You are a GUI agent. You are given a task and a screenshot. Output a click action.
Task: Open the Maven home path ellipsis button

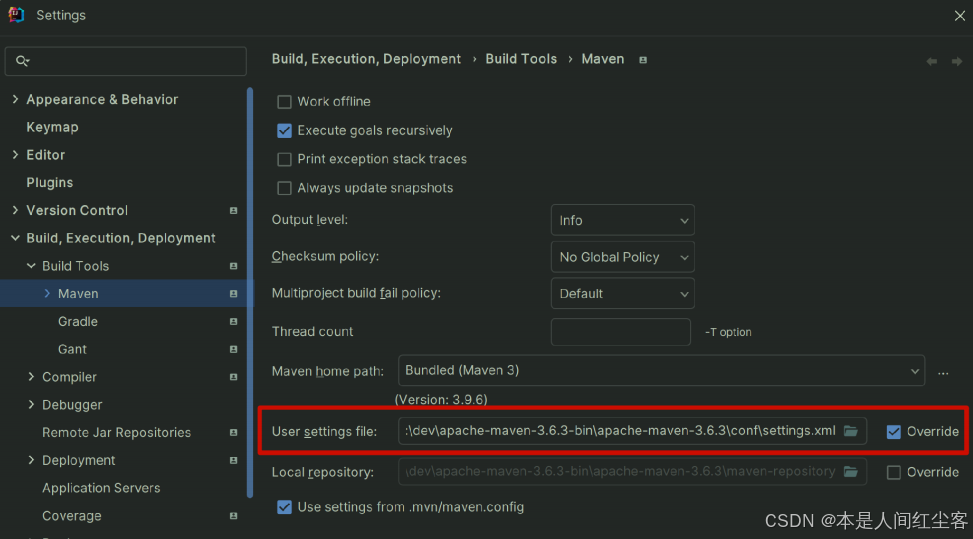[x=943, y=373]
